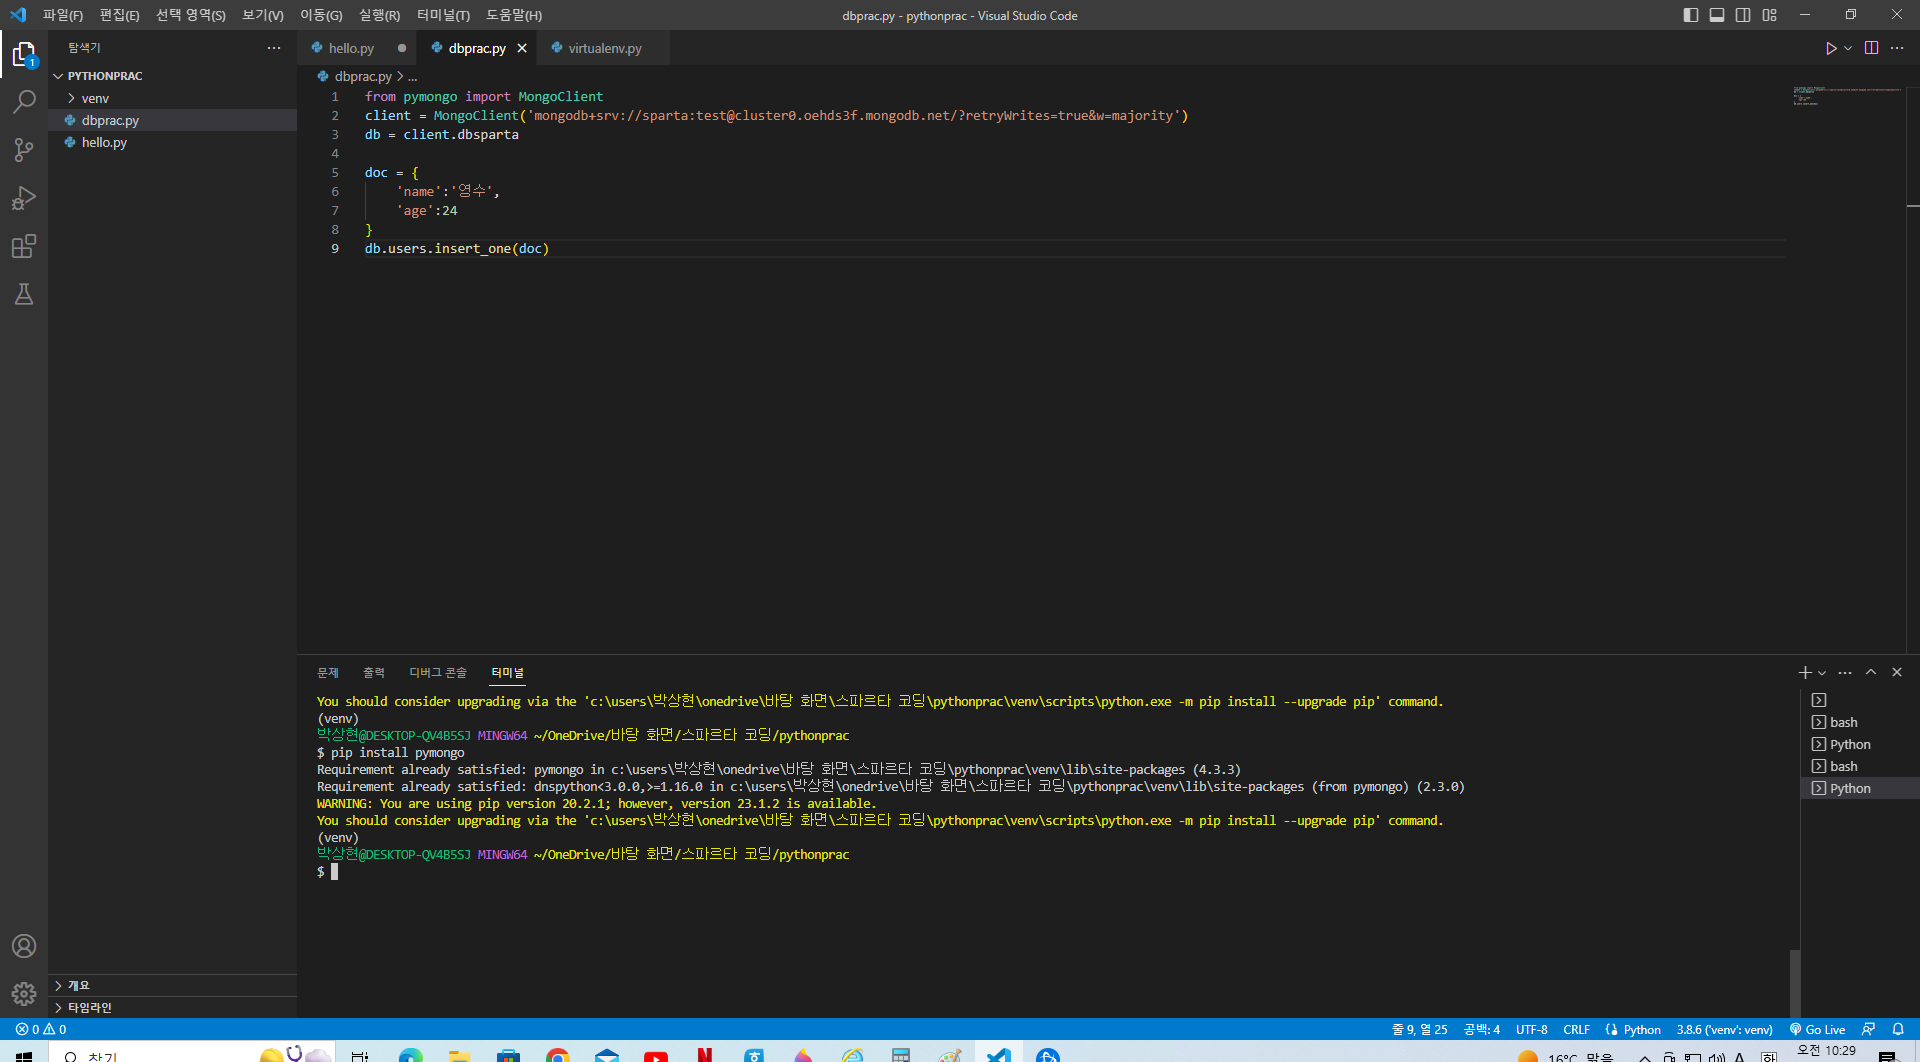
Task: Open the customize layout icon
Action: click(x=1770, y=15)
